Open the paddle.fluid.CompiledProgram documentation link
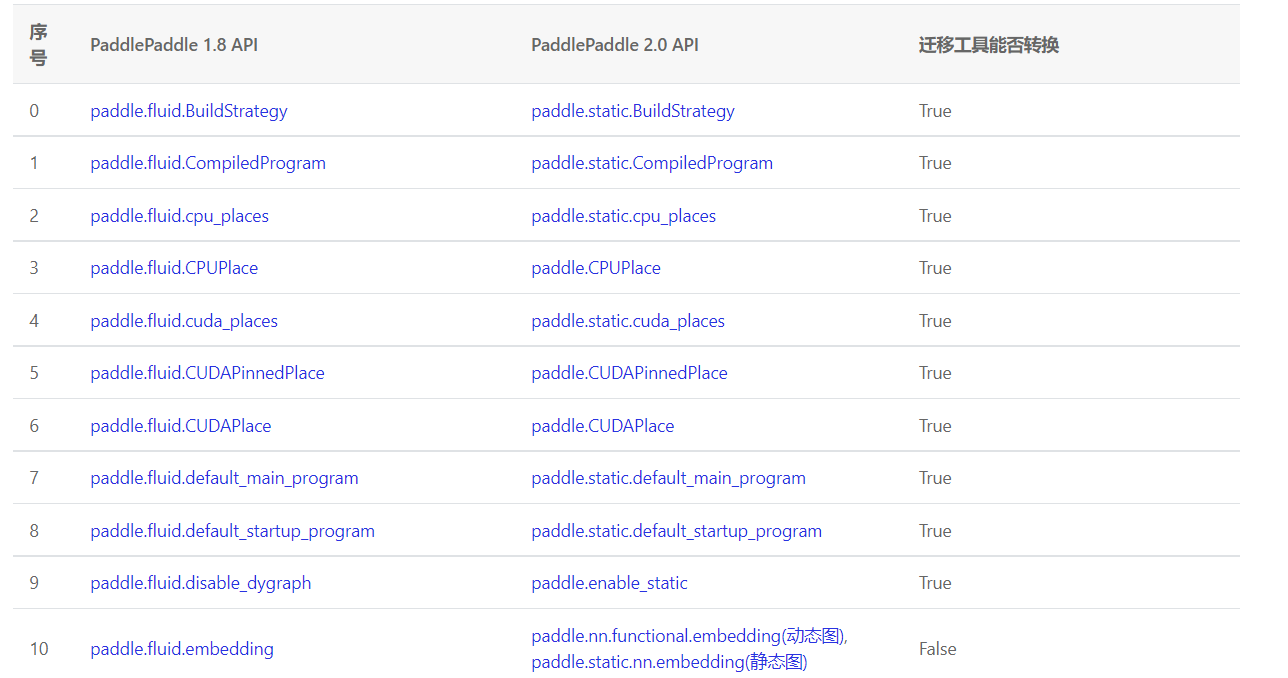This screenshot has width=1288, height=678. point(207,163)
